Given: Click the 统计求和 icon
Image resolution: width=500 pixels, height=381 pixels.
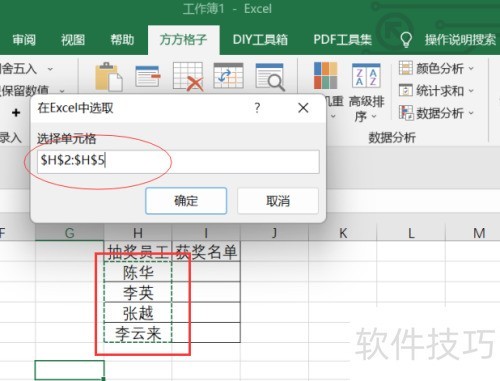Looking at the screenshot, I should pyautogui.click(x=406, y=90).
